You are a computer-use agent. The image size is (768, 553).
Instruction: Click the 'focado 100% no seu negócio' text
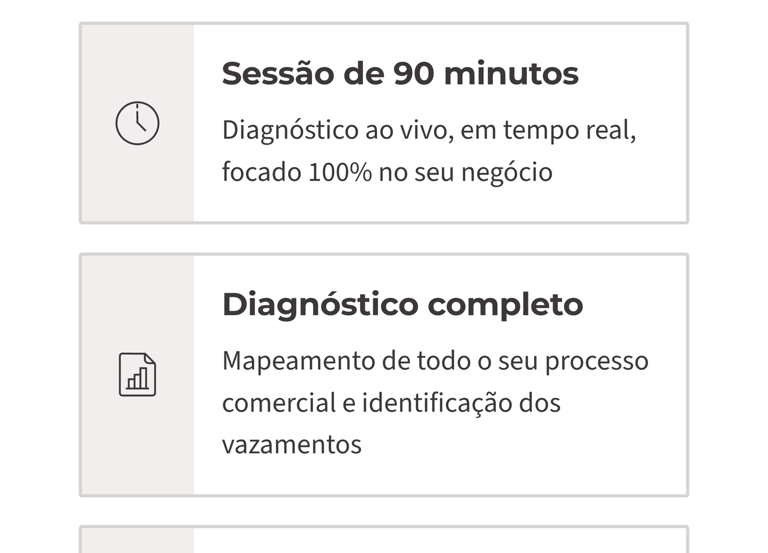click(387, 172)
